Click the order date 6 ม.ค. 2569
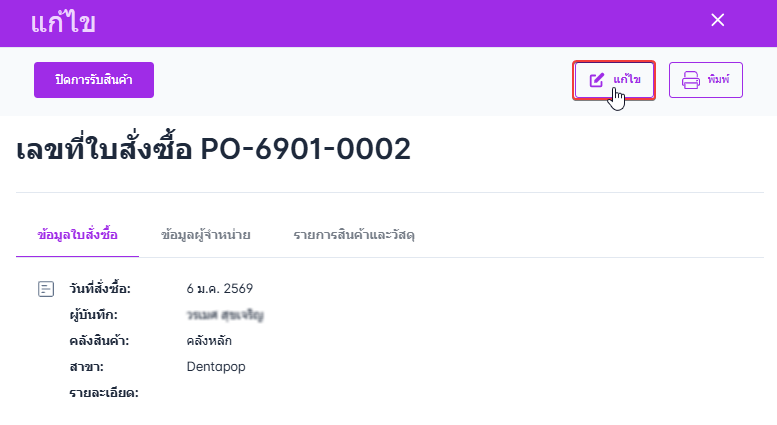The height and width of the screenshot is (425, 777). pos(220,289)
